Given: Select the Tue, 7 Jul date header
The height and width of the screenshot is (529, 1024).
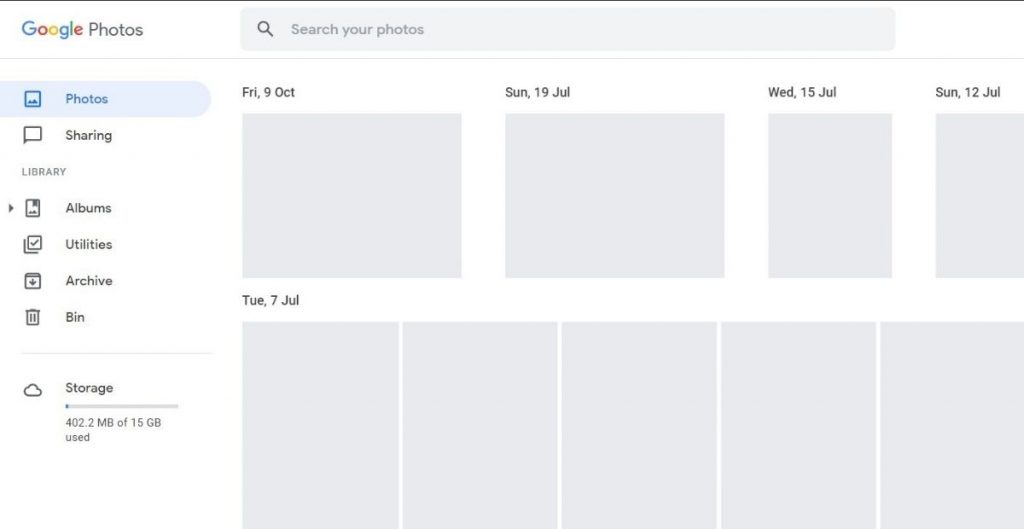Looking at the screenshot, I should pyautogui.click(x=270, y=300).
